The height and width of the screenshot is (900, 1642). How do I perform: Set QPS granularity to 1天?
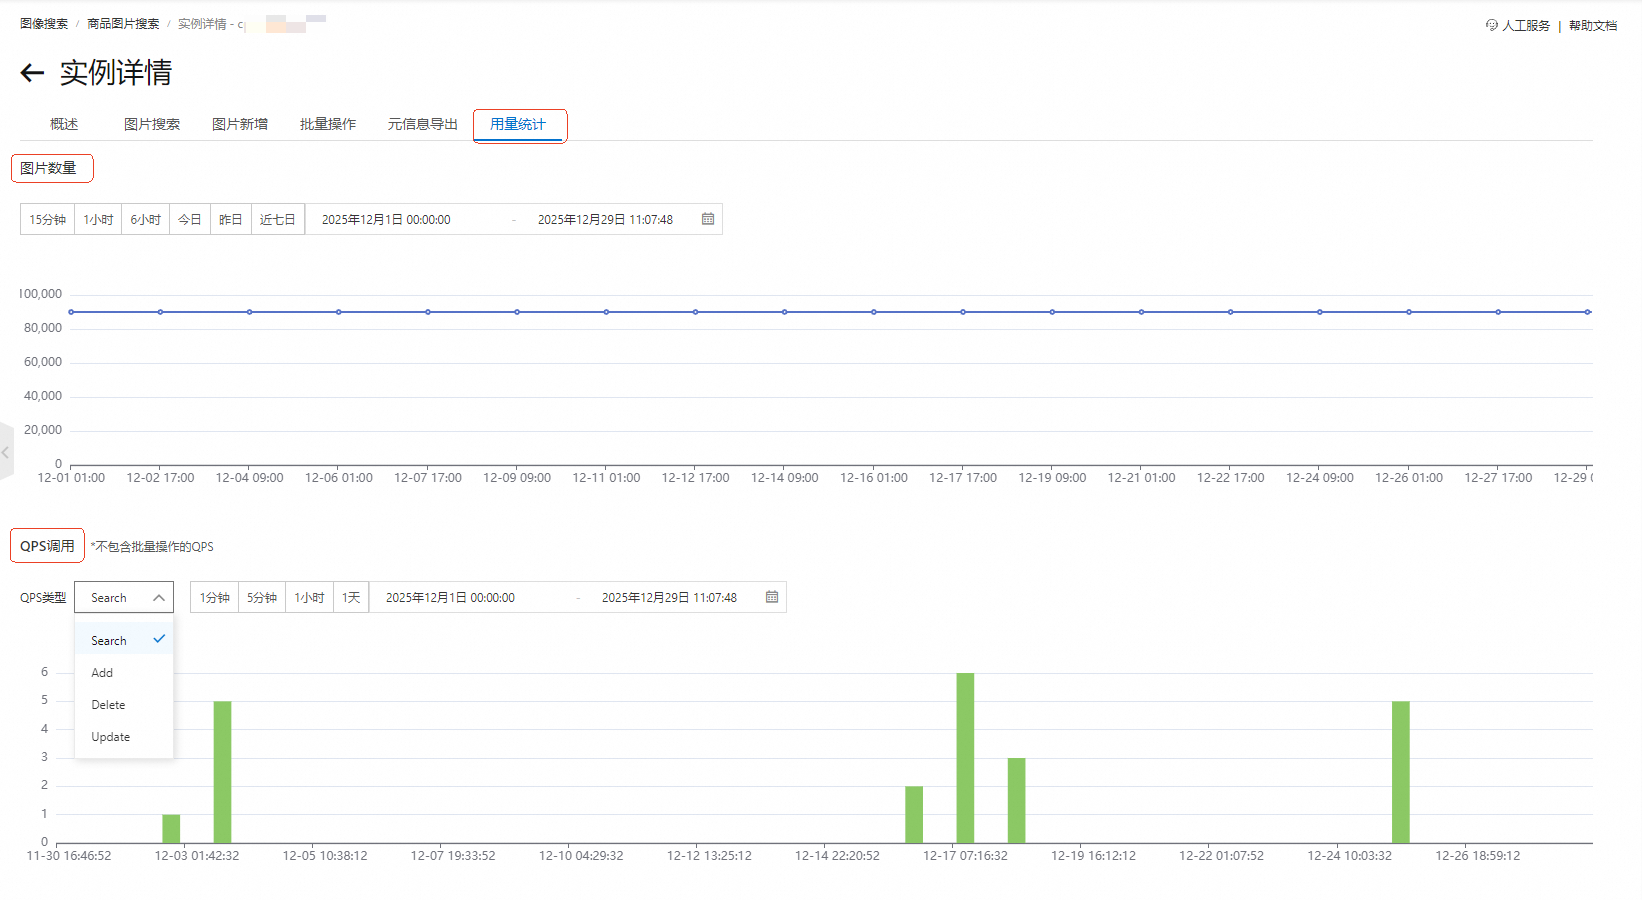pos(351,597)
